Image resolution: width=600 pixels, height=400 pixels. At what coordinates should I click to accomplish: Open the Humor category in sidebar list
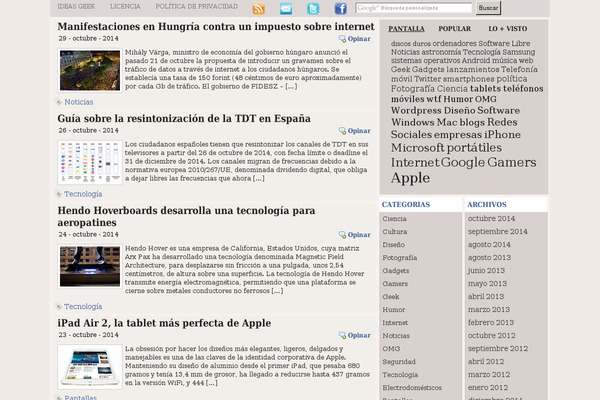pos(393,310)
